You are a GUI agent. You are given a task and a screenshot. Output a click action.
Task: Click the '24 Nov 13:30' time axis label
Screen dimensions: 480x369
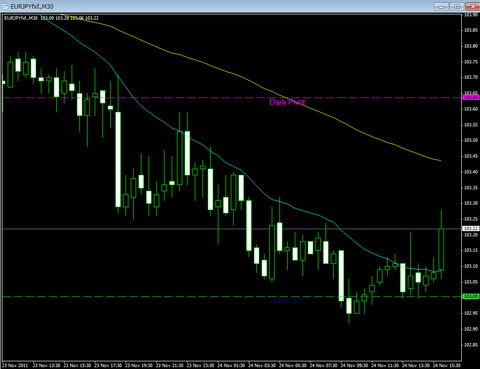(x=416, y=365)
